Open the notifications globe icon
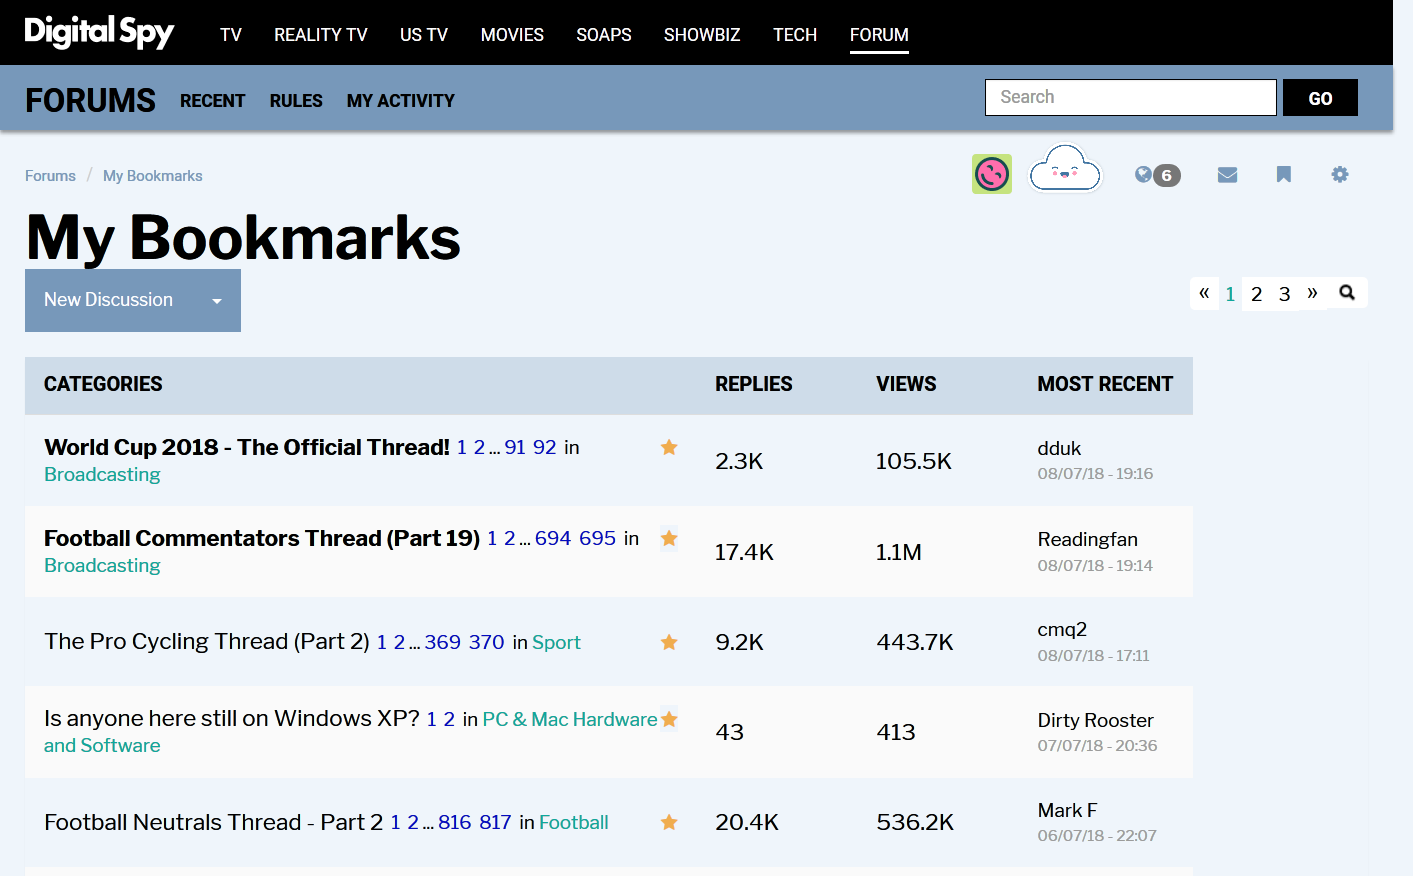Image resolution: width=1413 pixels, height=876 pixels. pyautogui.click(x=1145, y=175)
